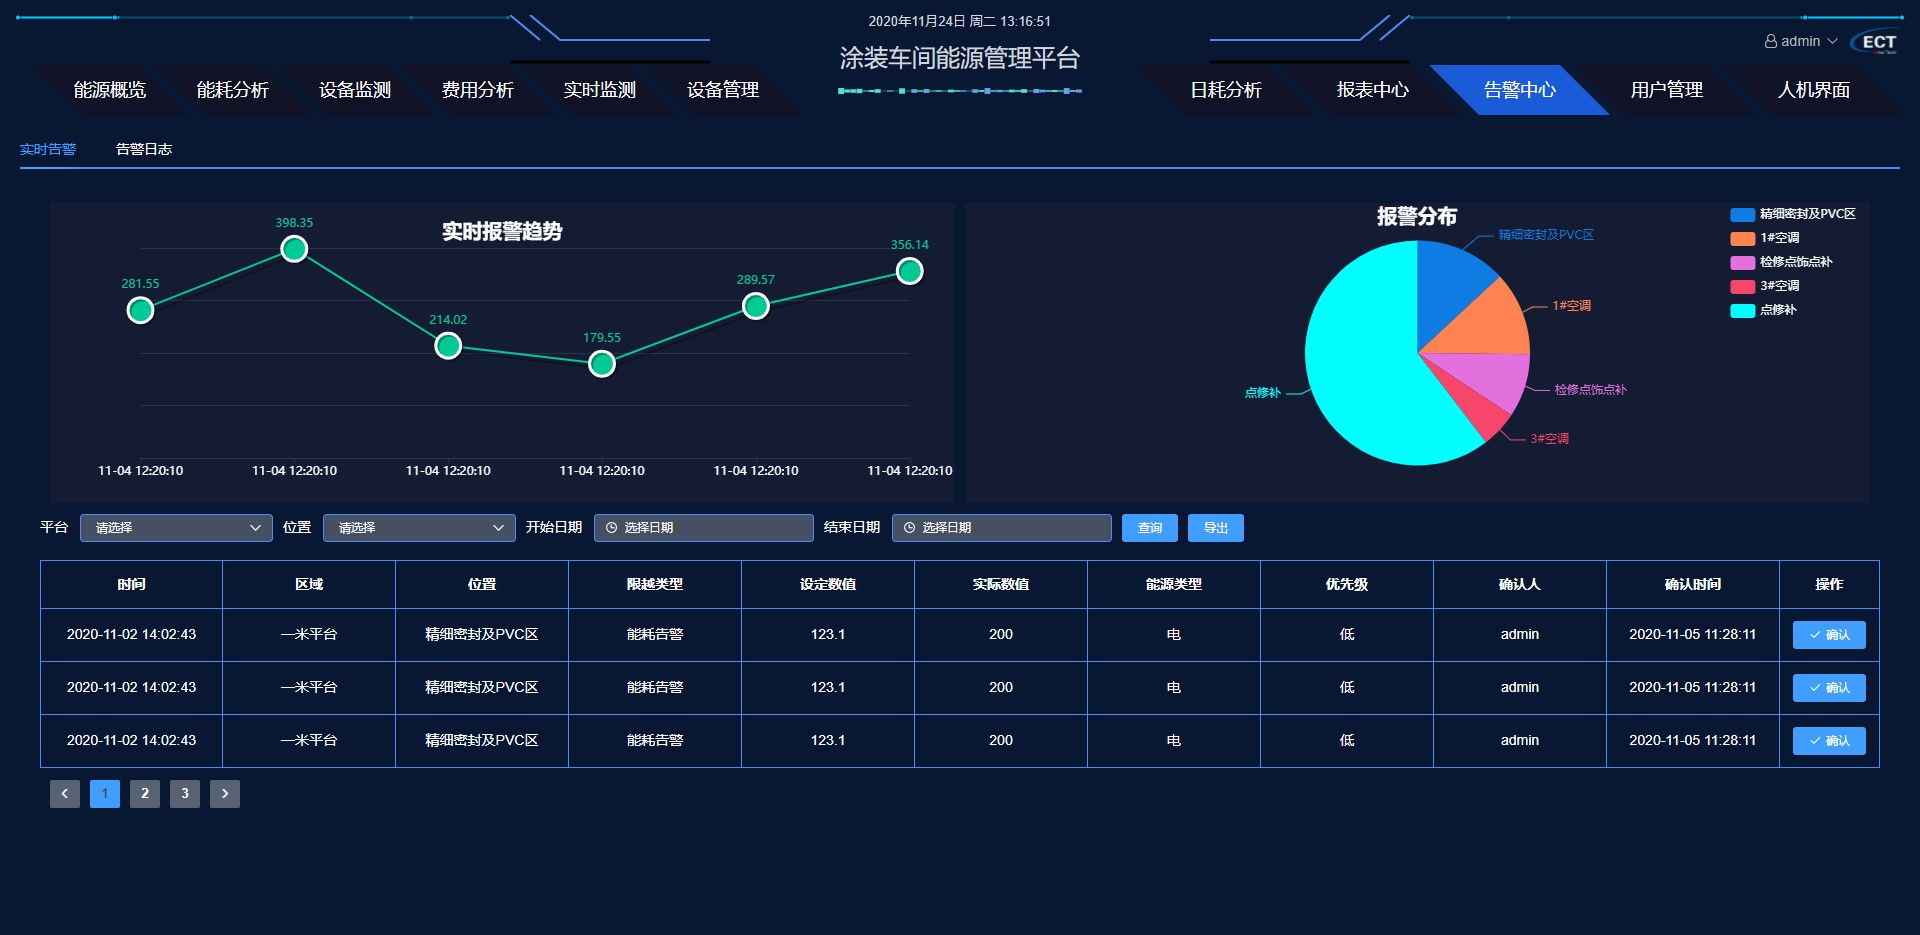The width and height of the screenshot is (1920, 935).
Task: Click the ECT logo
Action: [x=1877, y=42]
